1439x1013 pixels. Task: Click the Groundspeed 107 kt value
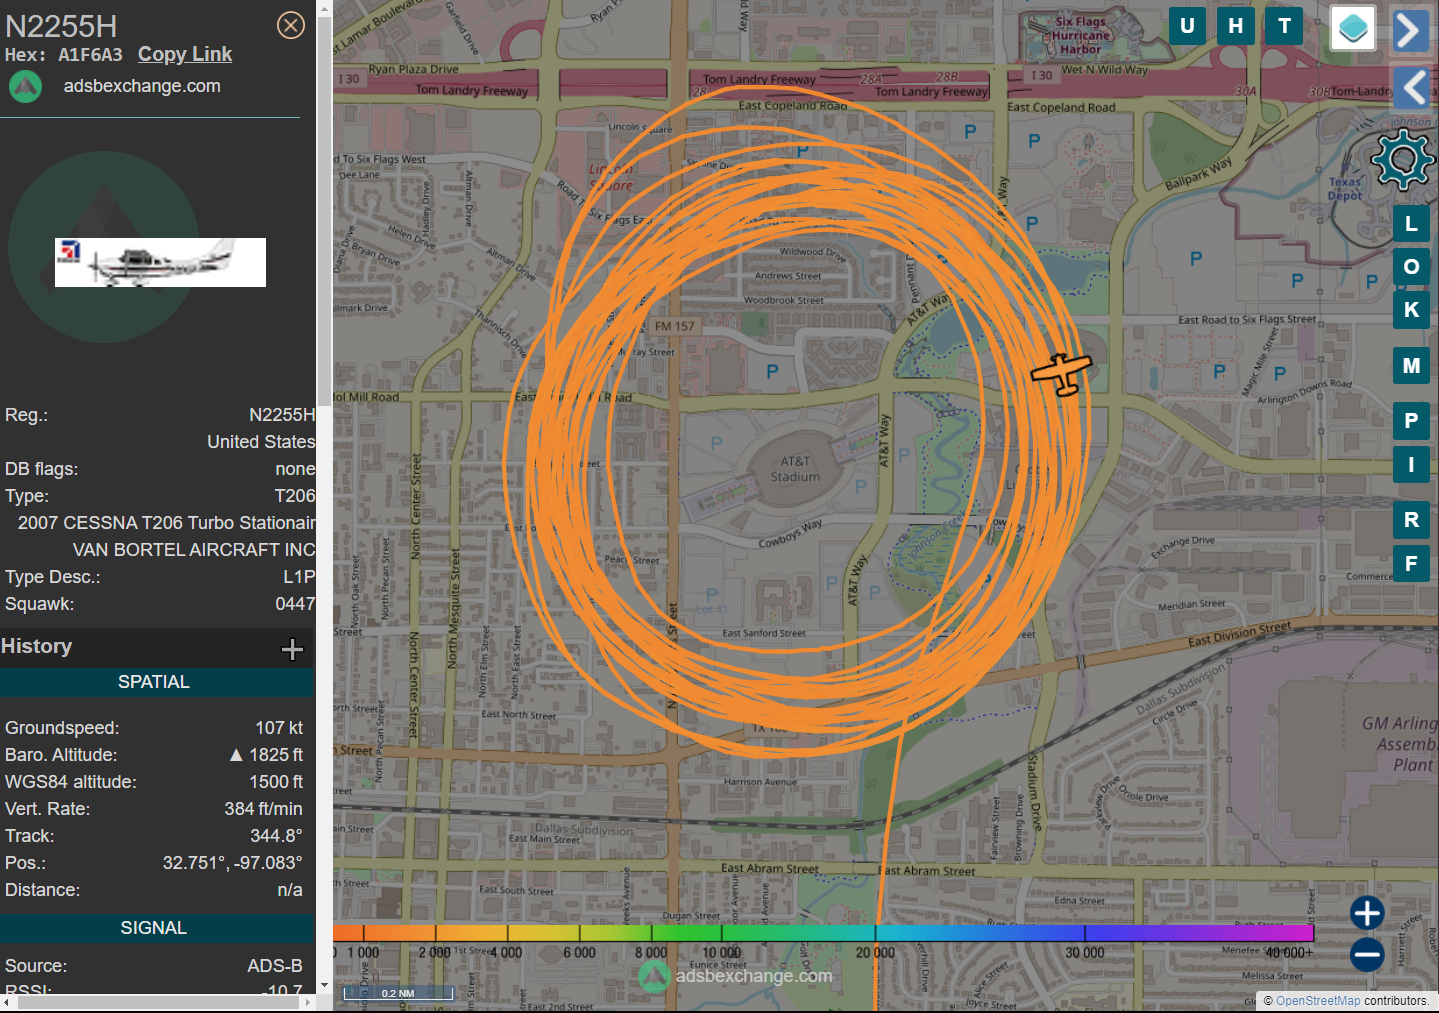point(279,728)
